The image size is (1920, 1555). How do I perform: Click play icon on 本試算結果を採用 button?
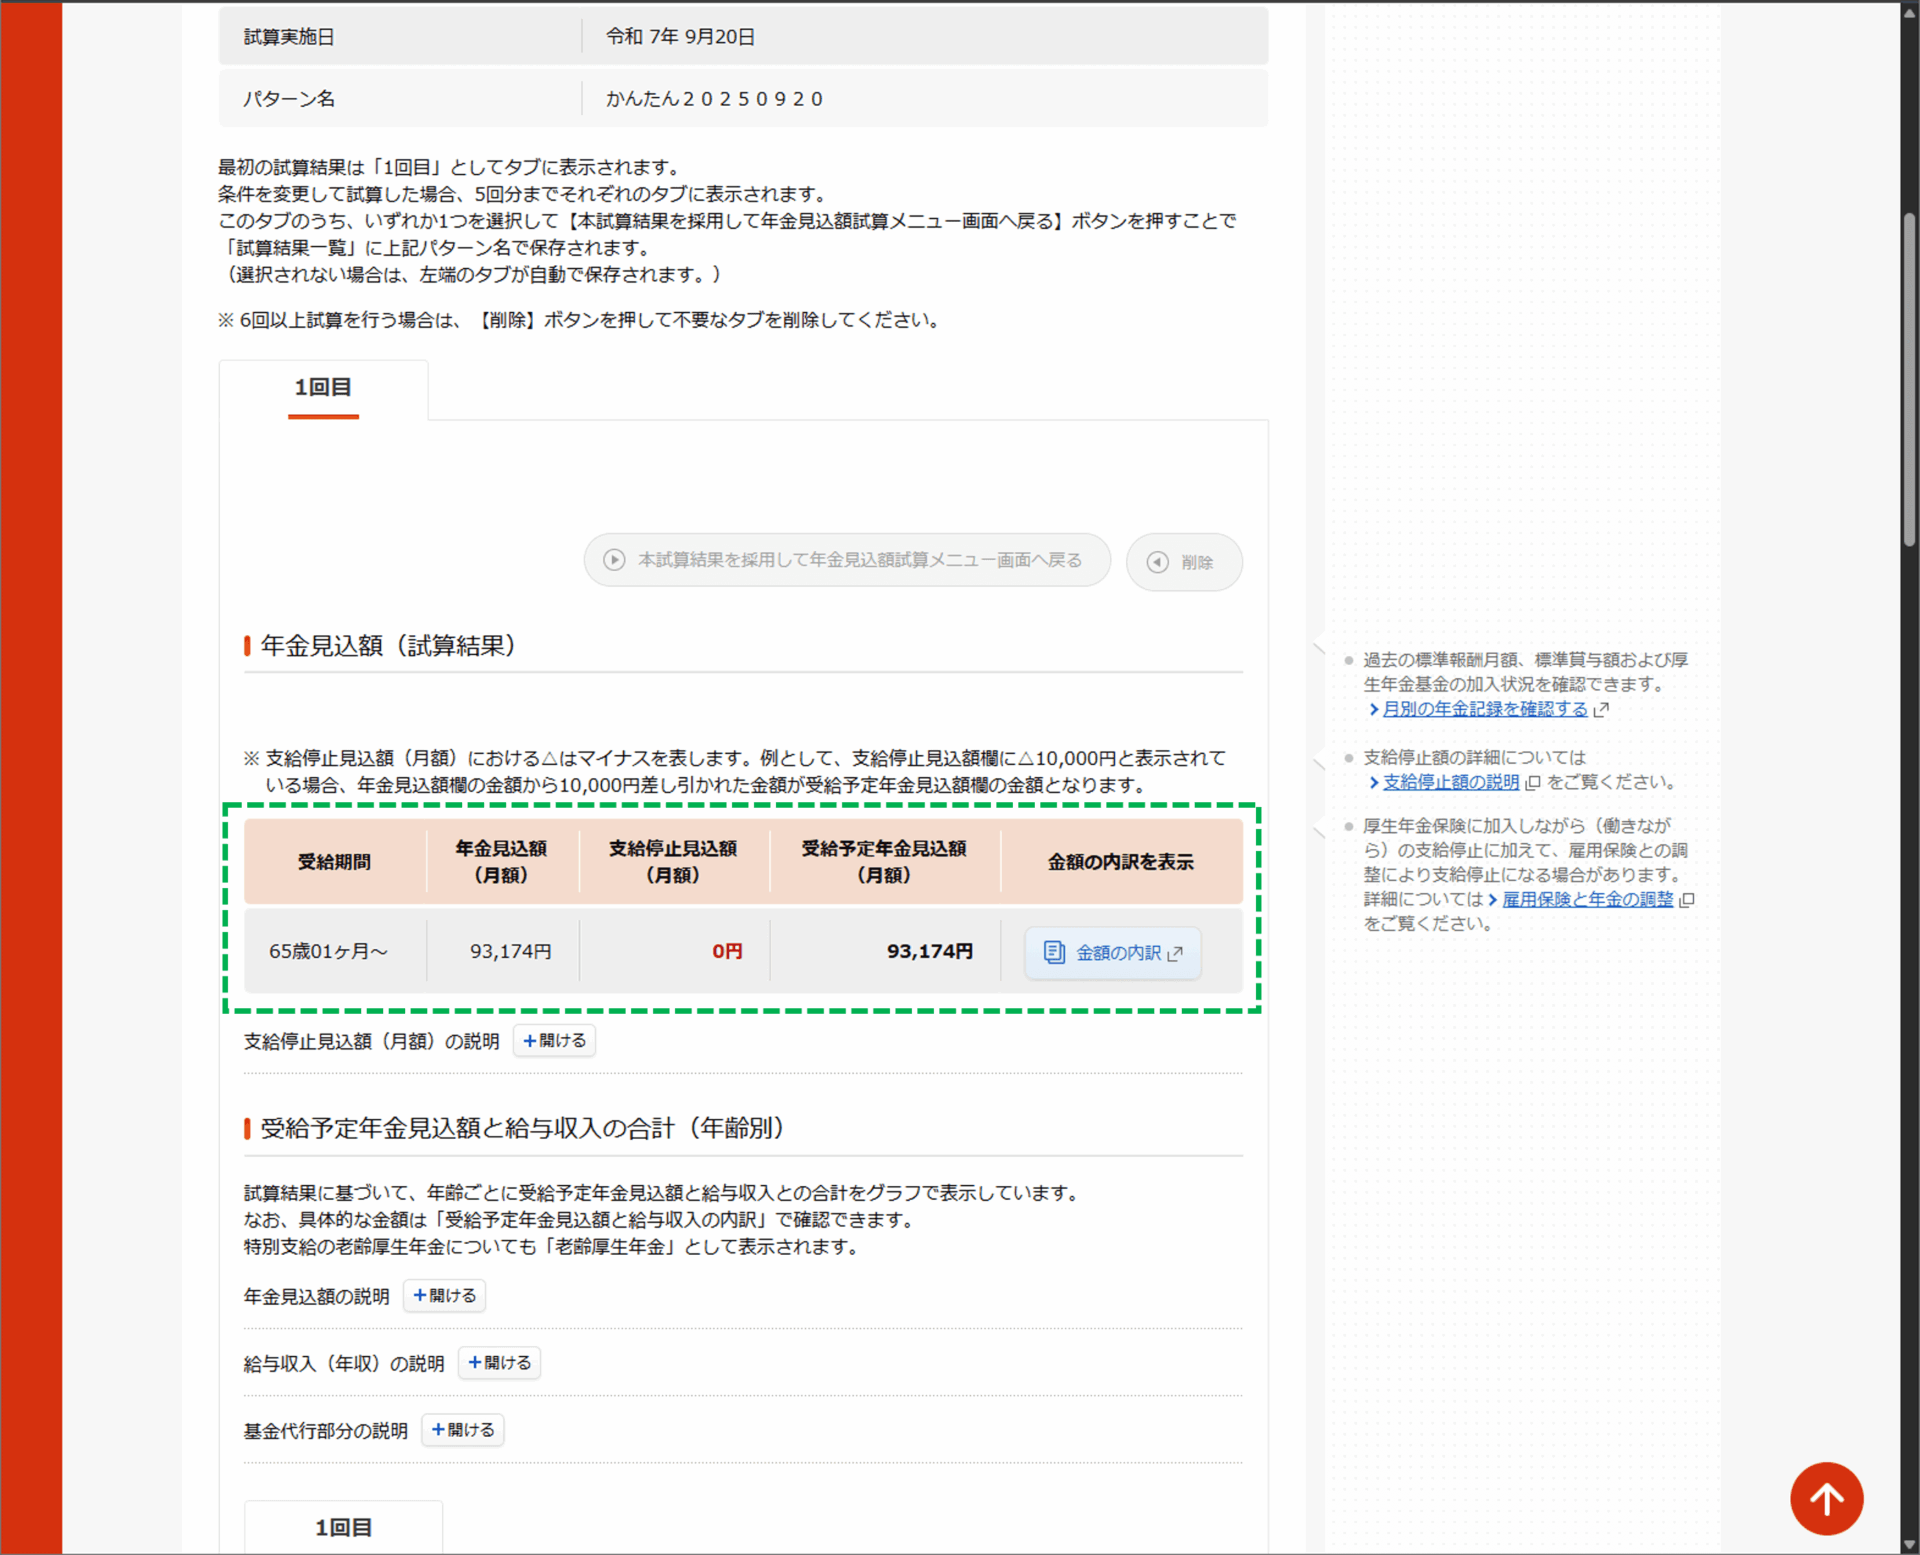[x=614, y=560]
